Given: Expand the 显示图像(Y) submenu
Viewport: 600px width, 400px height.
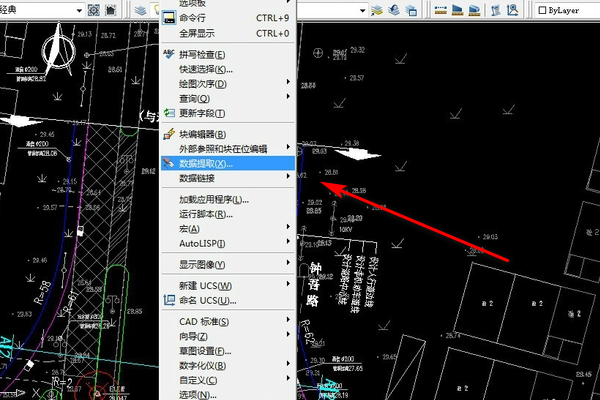Looking at the screenshot, I should click(x=227, y=264).
